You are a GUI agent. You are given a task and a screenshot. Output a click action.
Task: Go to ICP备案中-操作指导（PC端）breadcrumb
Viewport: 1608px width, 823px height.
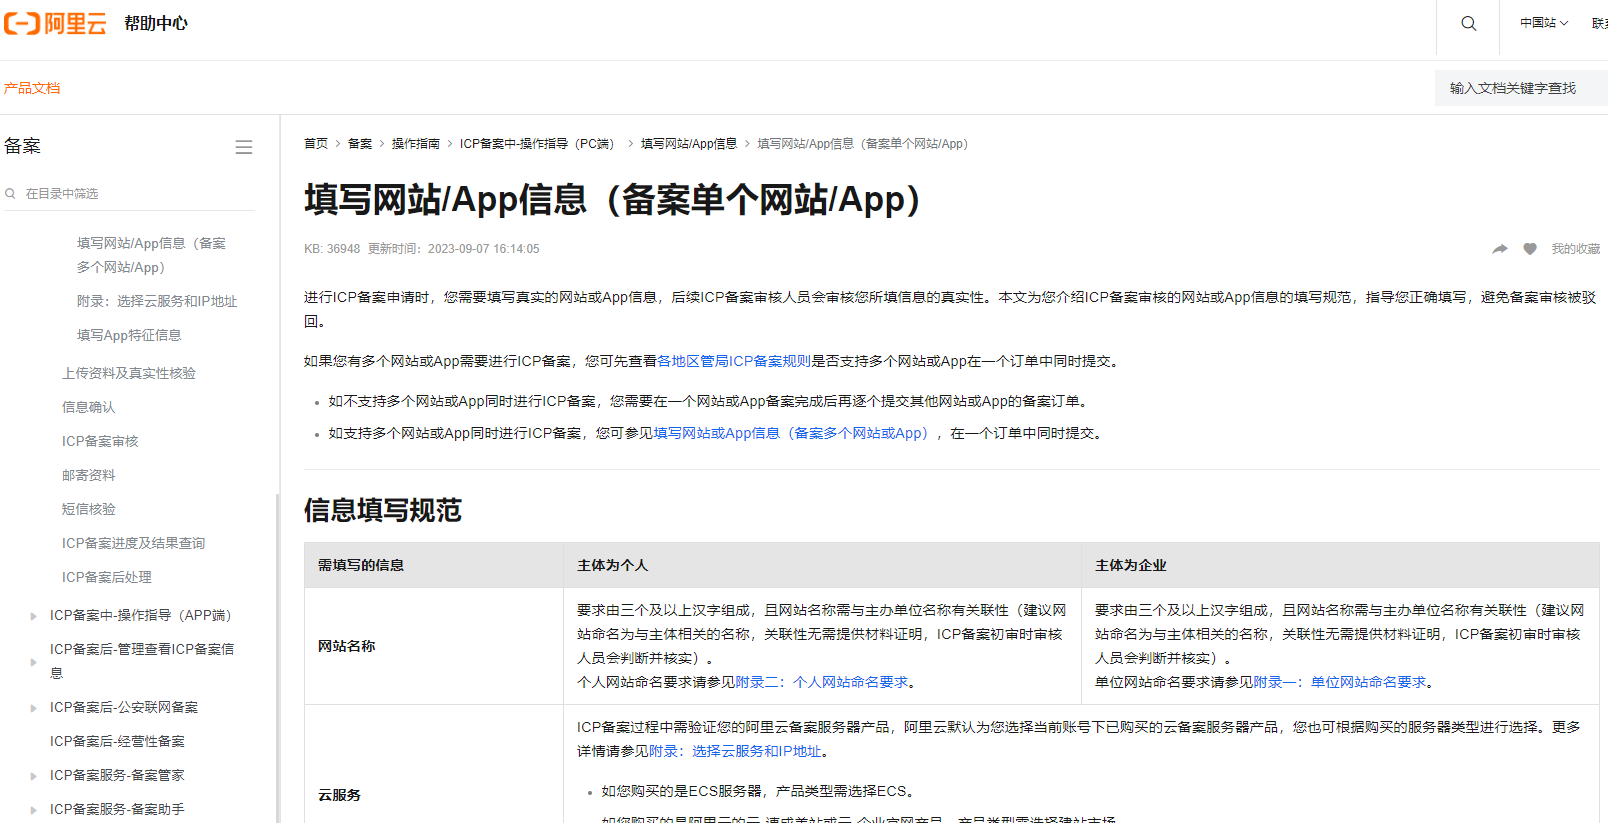pos(540,144)
